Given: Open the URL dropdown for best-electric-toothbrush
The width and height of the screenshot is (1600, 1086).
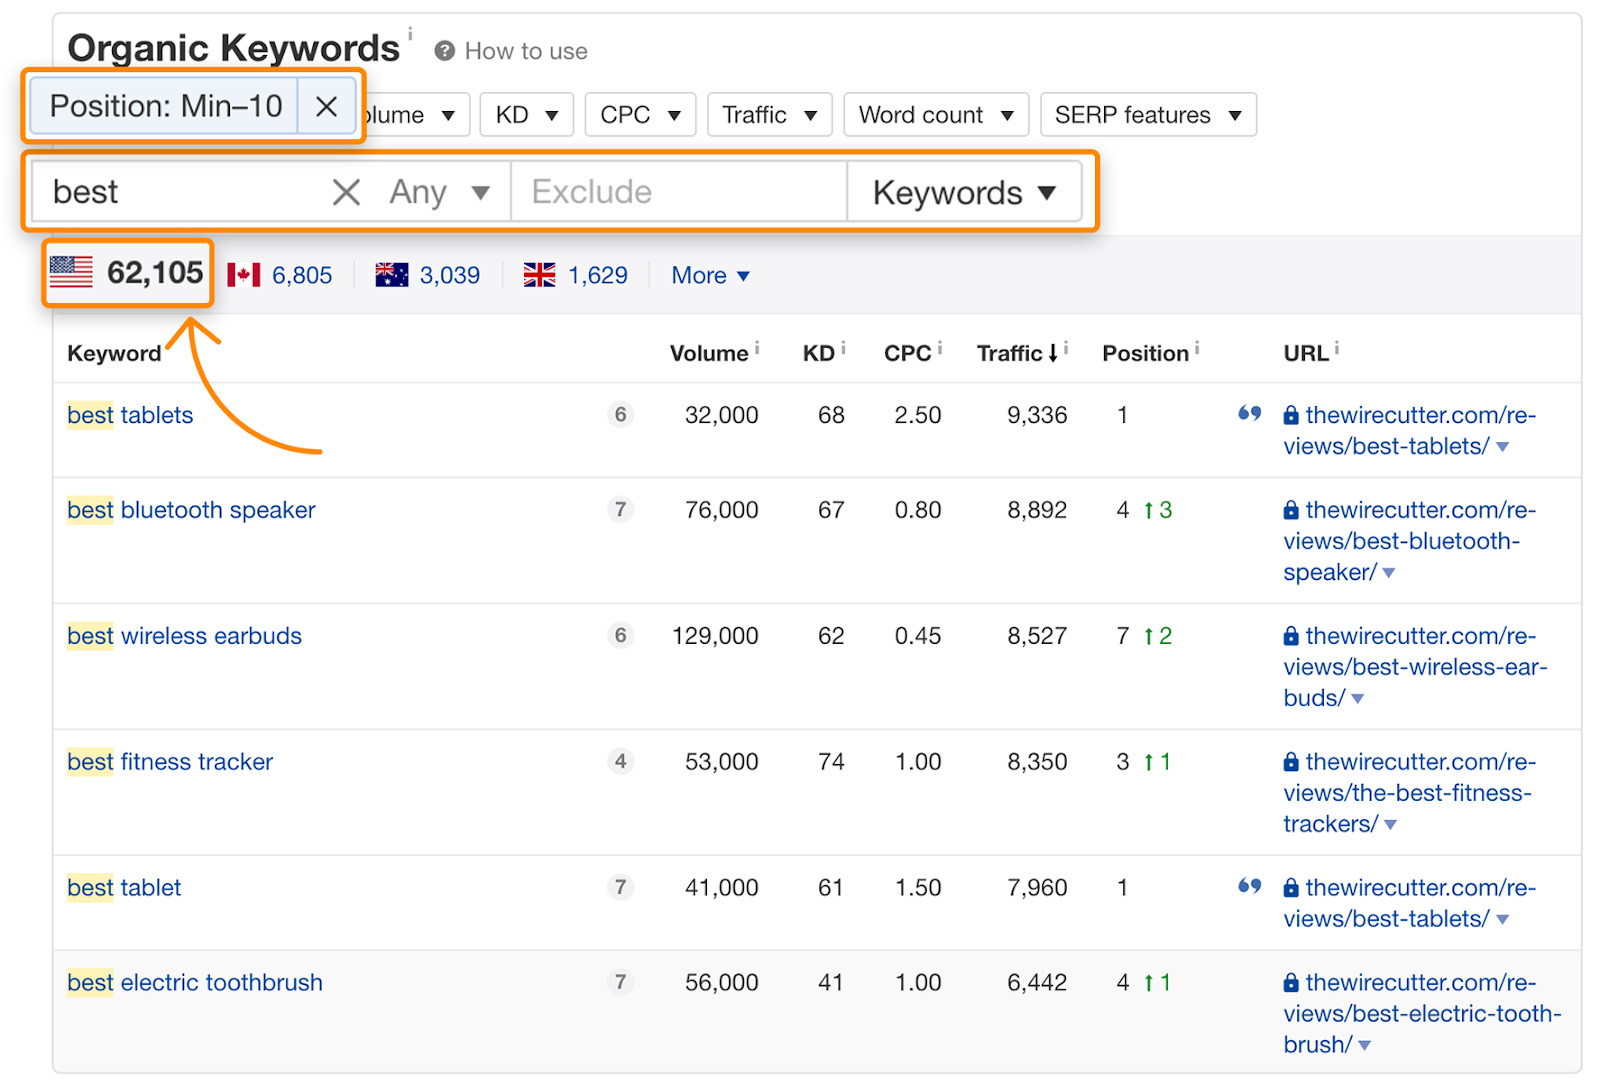Looking at the screenshot, I should coord(1364,1044).
